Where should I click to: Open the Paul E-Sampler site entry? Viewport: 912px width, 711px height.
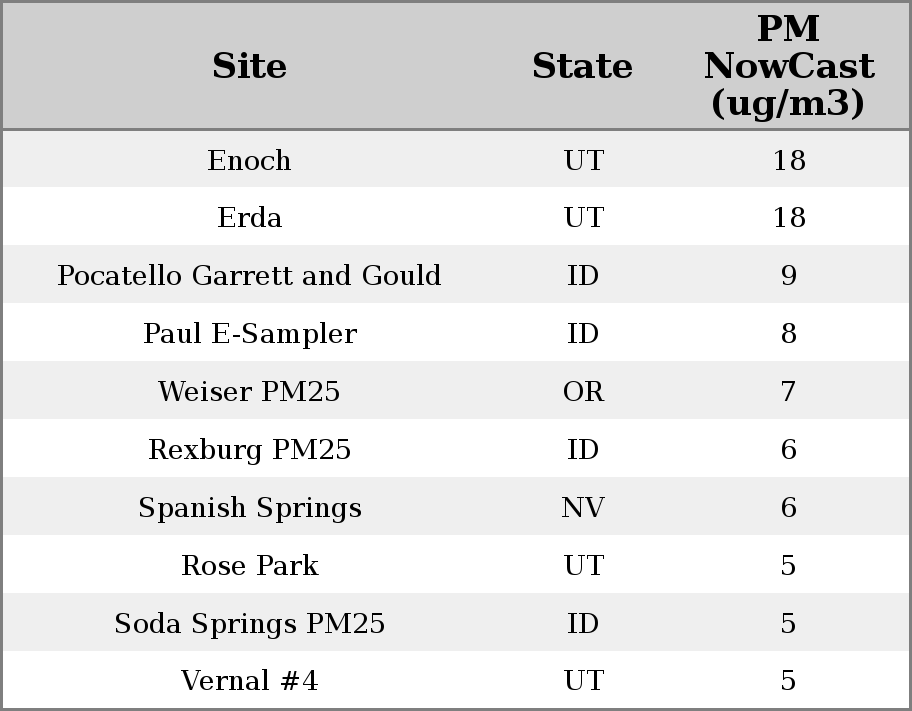coord(249,334)
